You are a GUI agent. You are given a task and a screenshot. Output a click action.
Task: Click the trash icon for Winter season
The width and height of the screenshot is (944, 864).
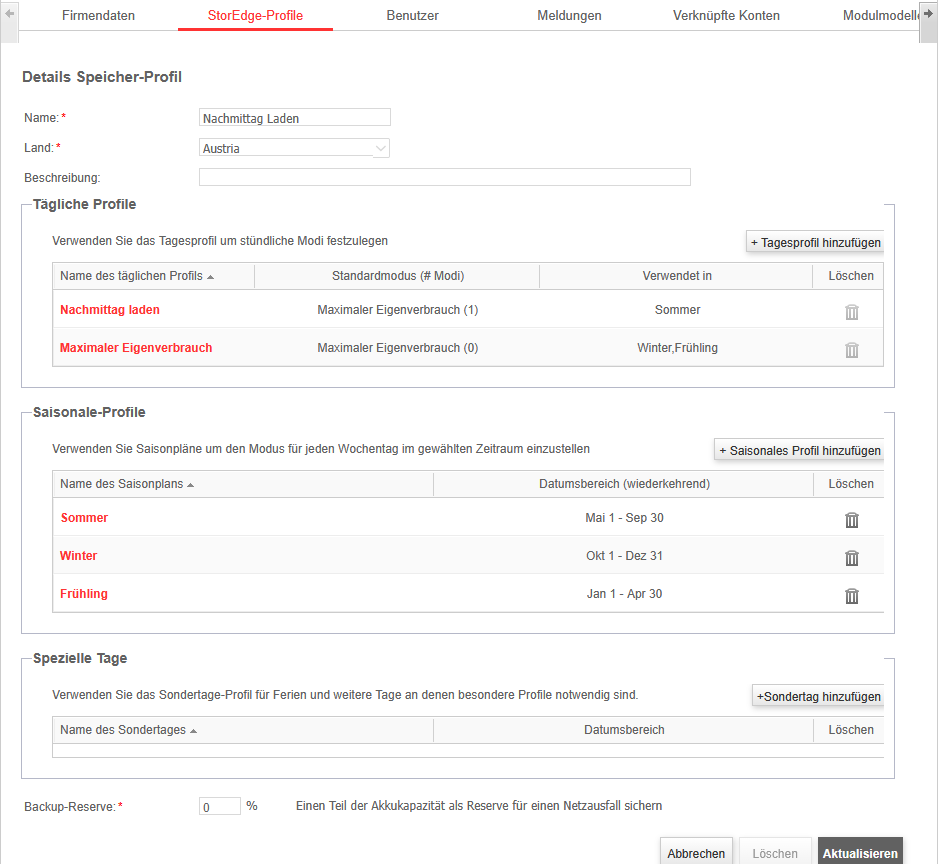tap(851, 558)
